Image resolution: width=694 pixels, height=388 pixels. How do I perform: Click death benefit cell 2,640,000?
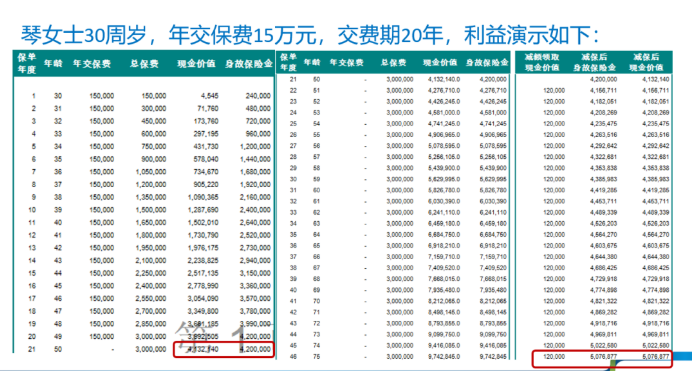pyautogui.click(x=255, y=223)
